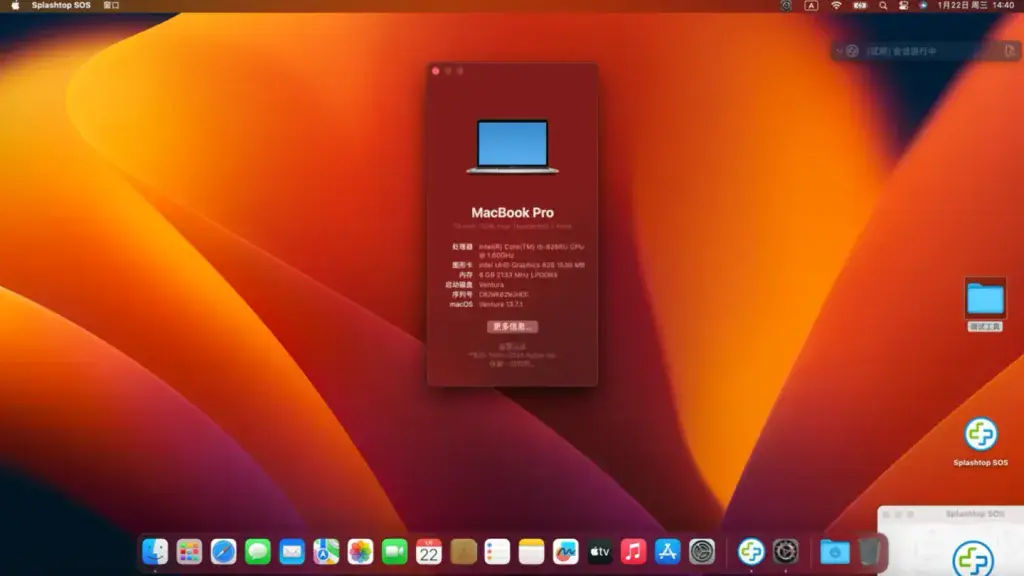Open Freeform from the Dock
This screenshot has width=1024, height=576.
pos(566,552)
